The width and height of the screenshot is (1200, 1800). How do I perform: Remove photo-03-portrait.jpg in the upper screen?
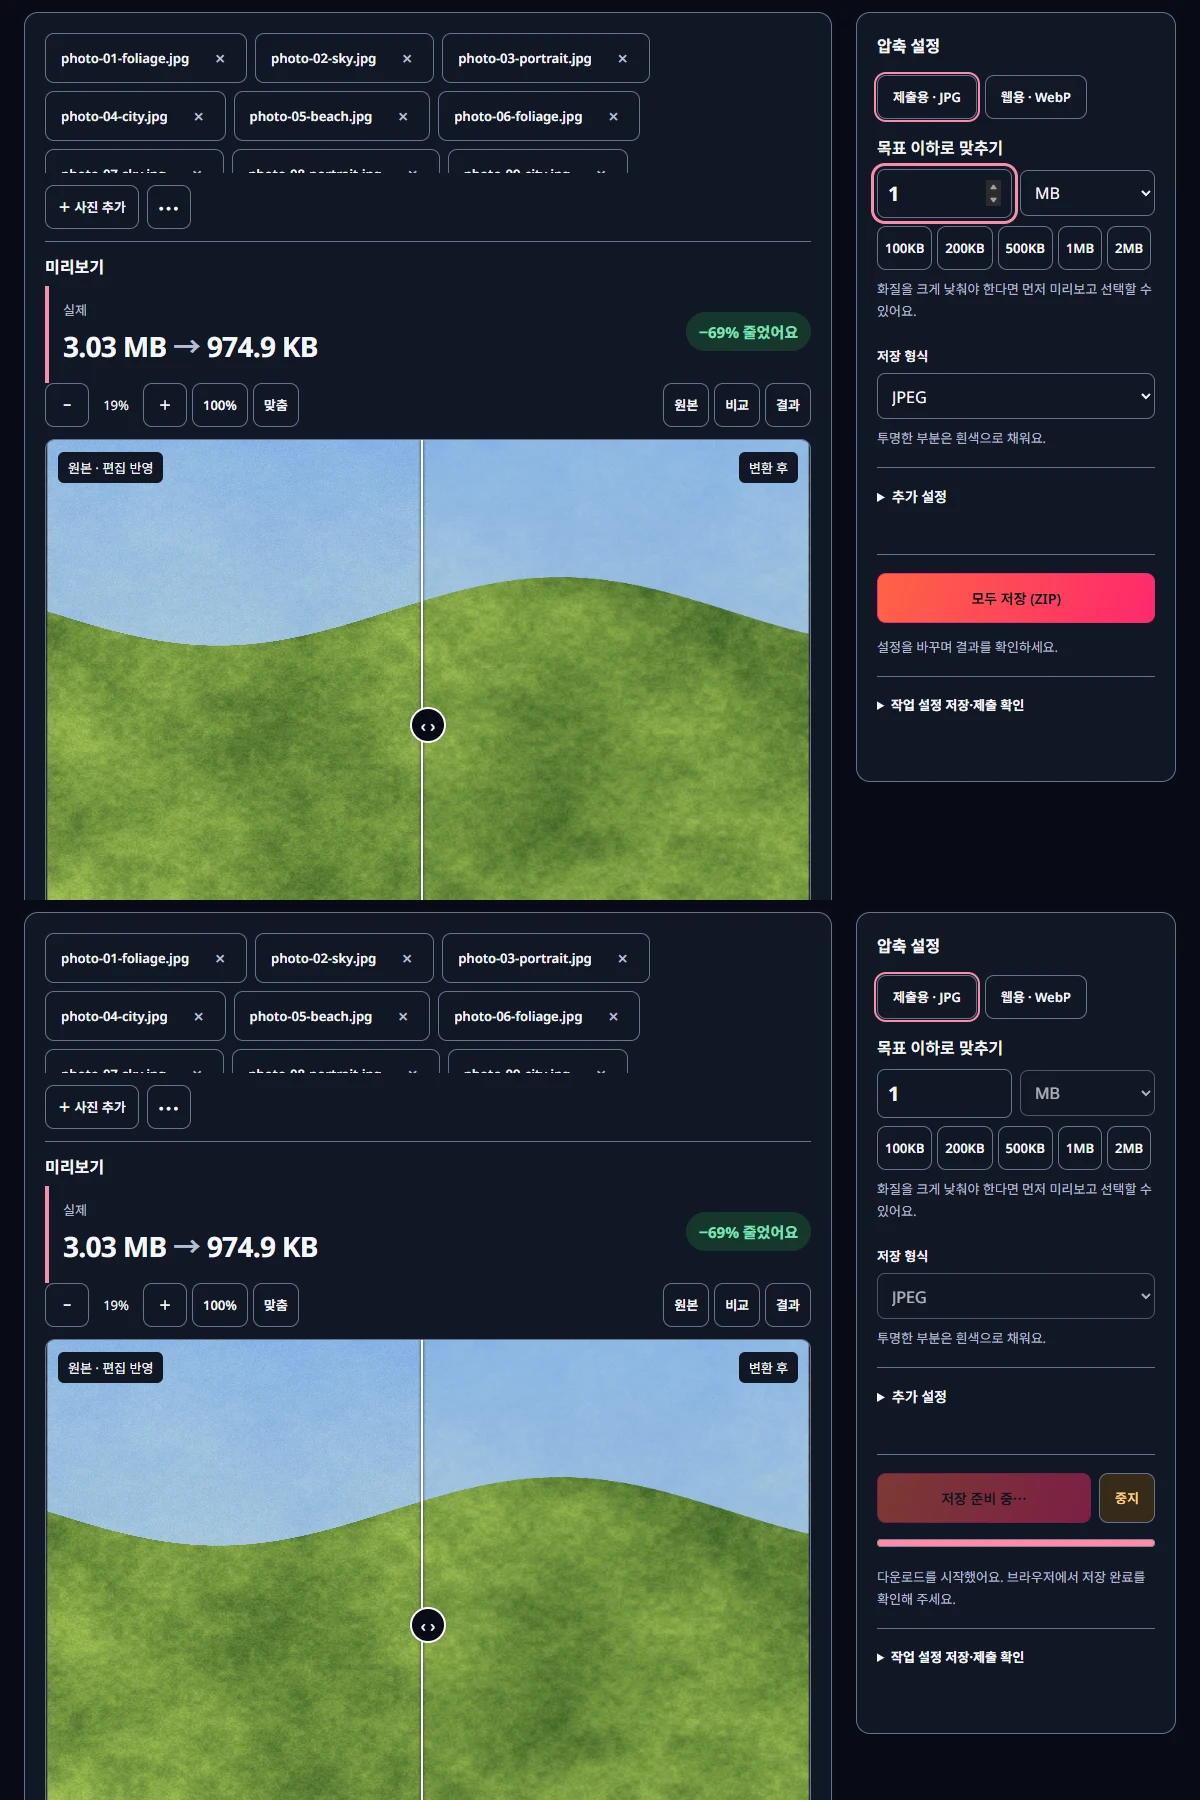(x=622, y=59)
